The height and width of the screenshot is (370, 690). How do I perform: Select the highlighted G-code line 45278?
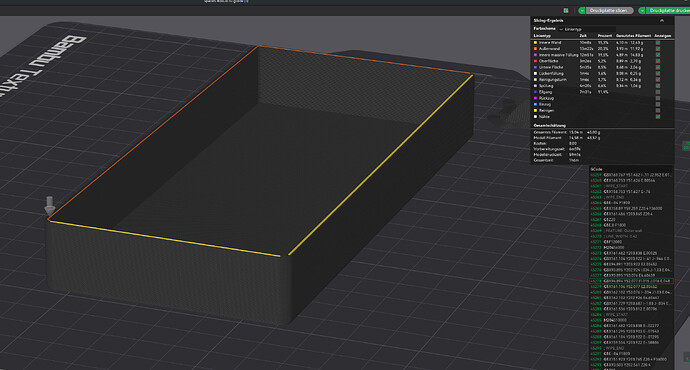pos(631,281)
